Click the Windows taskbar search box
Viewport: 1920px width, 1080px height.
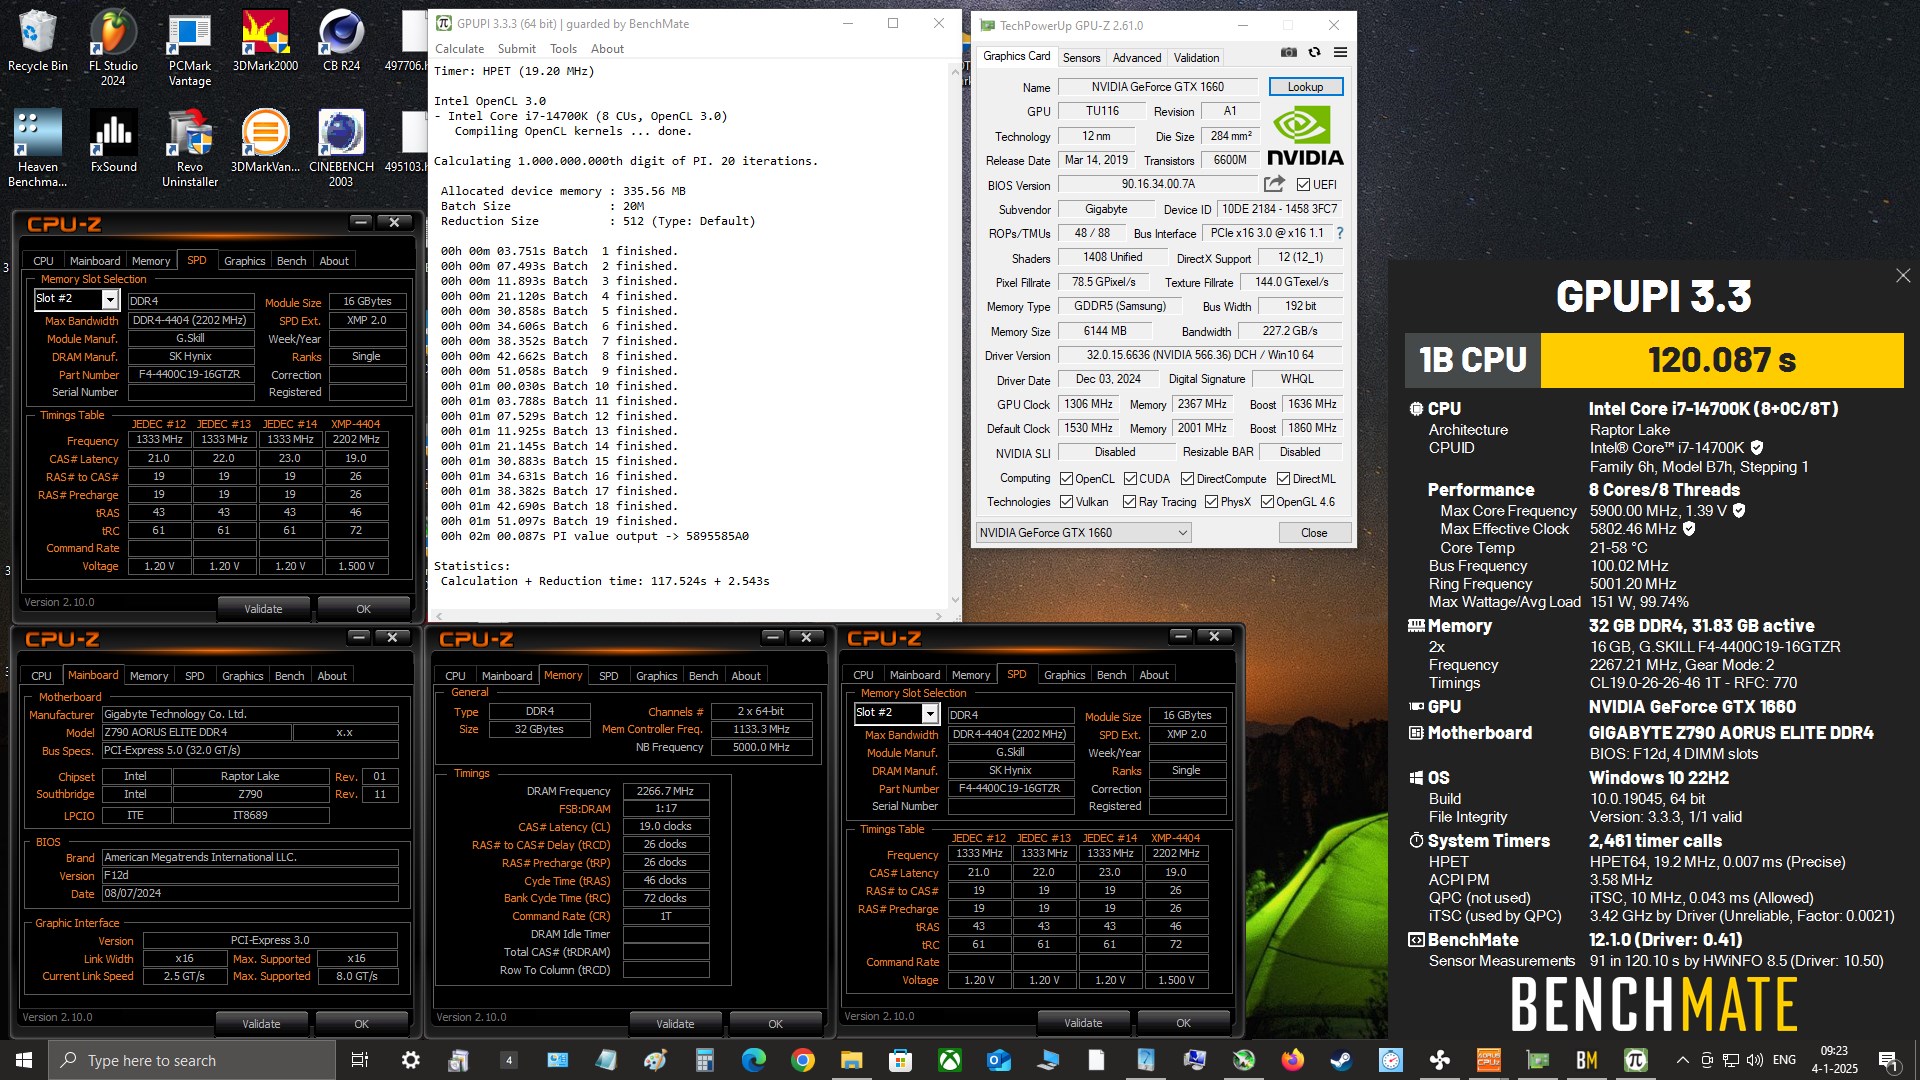[x=192, y=1060]
